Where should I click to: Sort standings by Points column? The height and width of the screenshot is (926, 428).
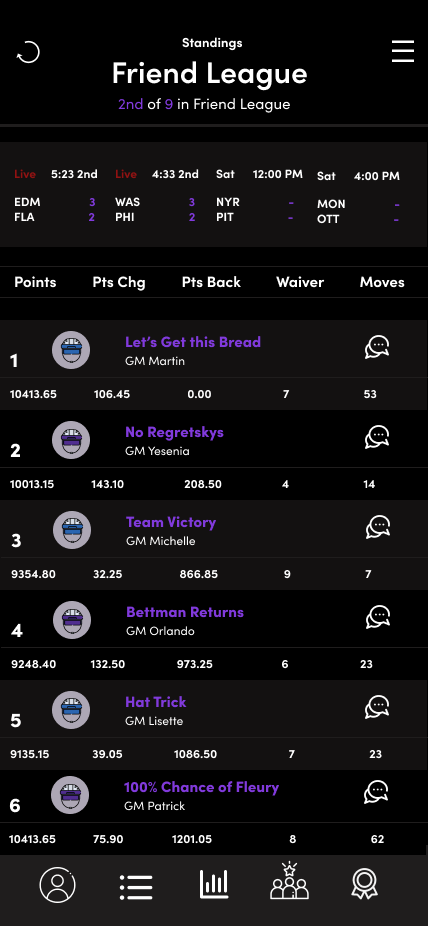click(x=35, y=282)
